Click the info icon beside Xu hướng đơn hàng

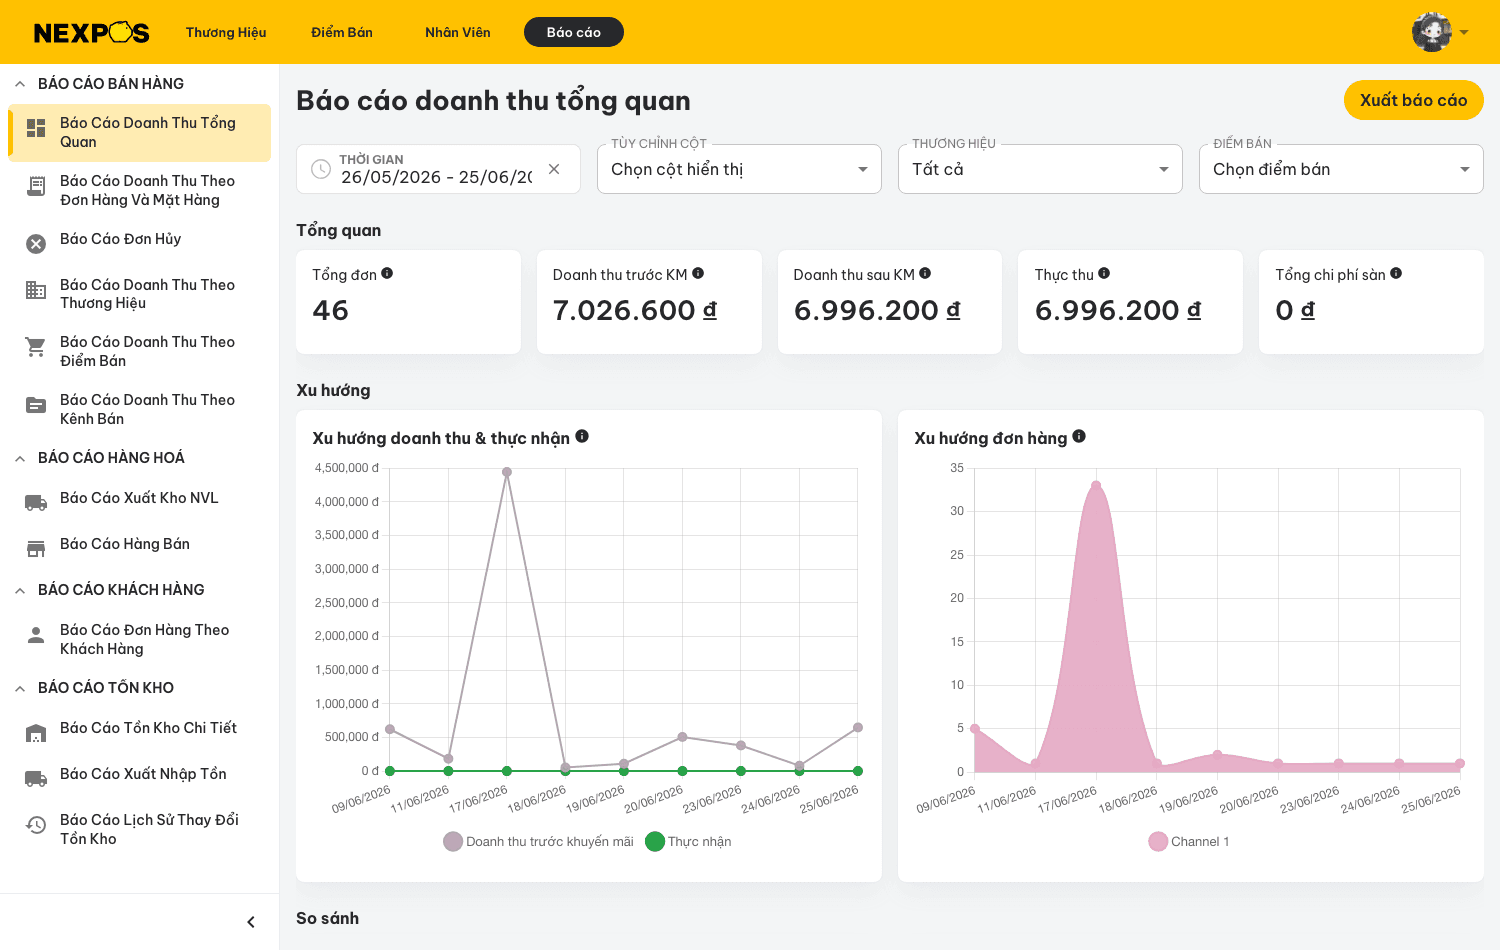1079,436
